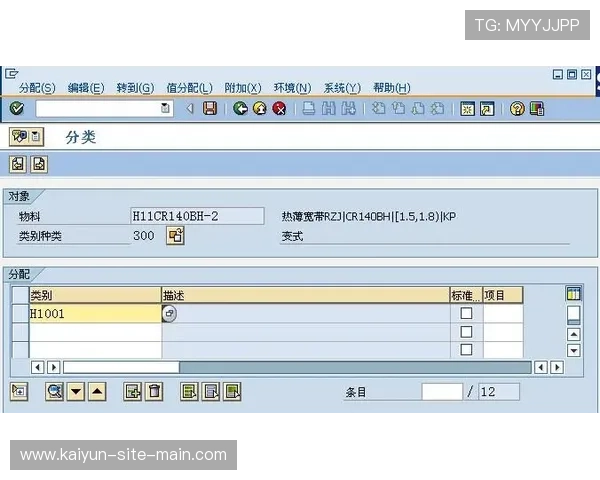Click the table configuration icon at top right of table
This screenshot has height=480, width=600.
pos(573,294)
